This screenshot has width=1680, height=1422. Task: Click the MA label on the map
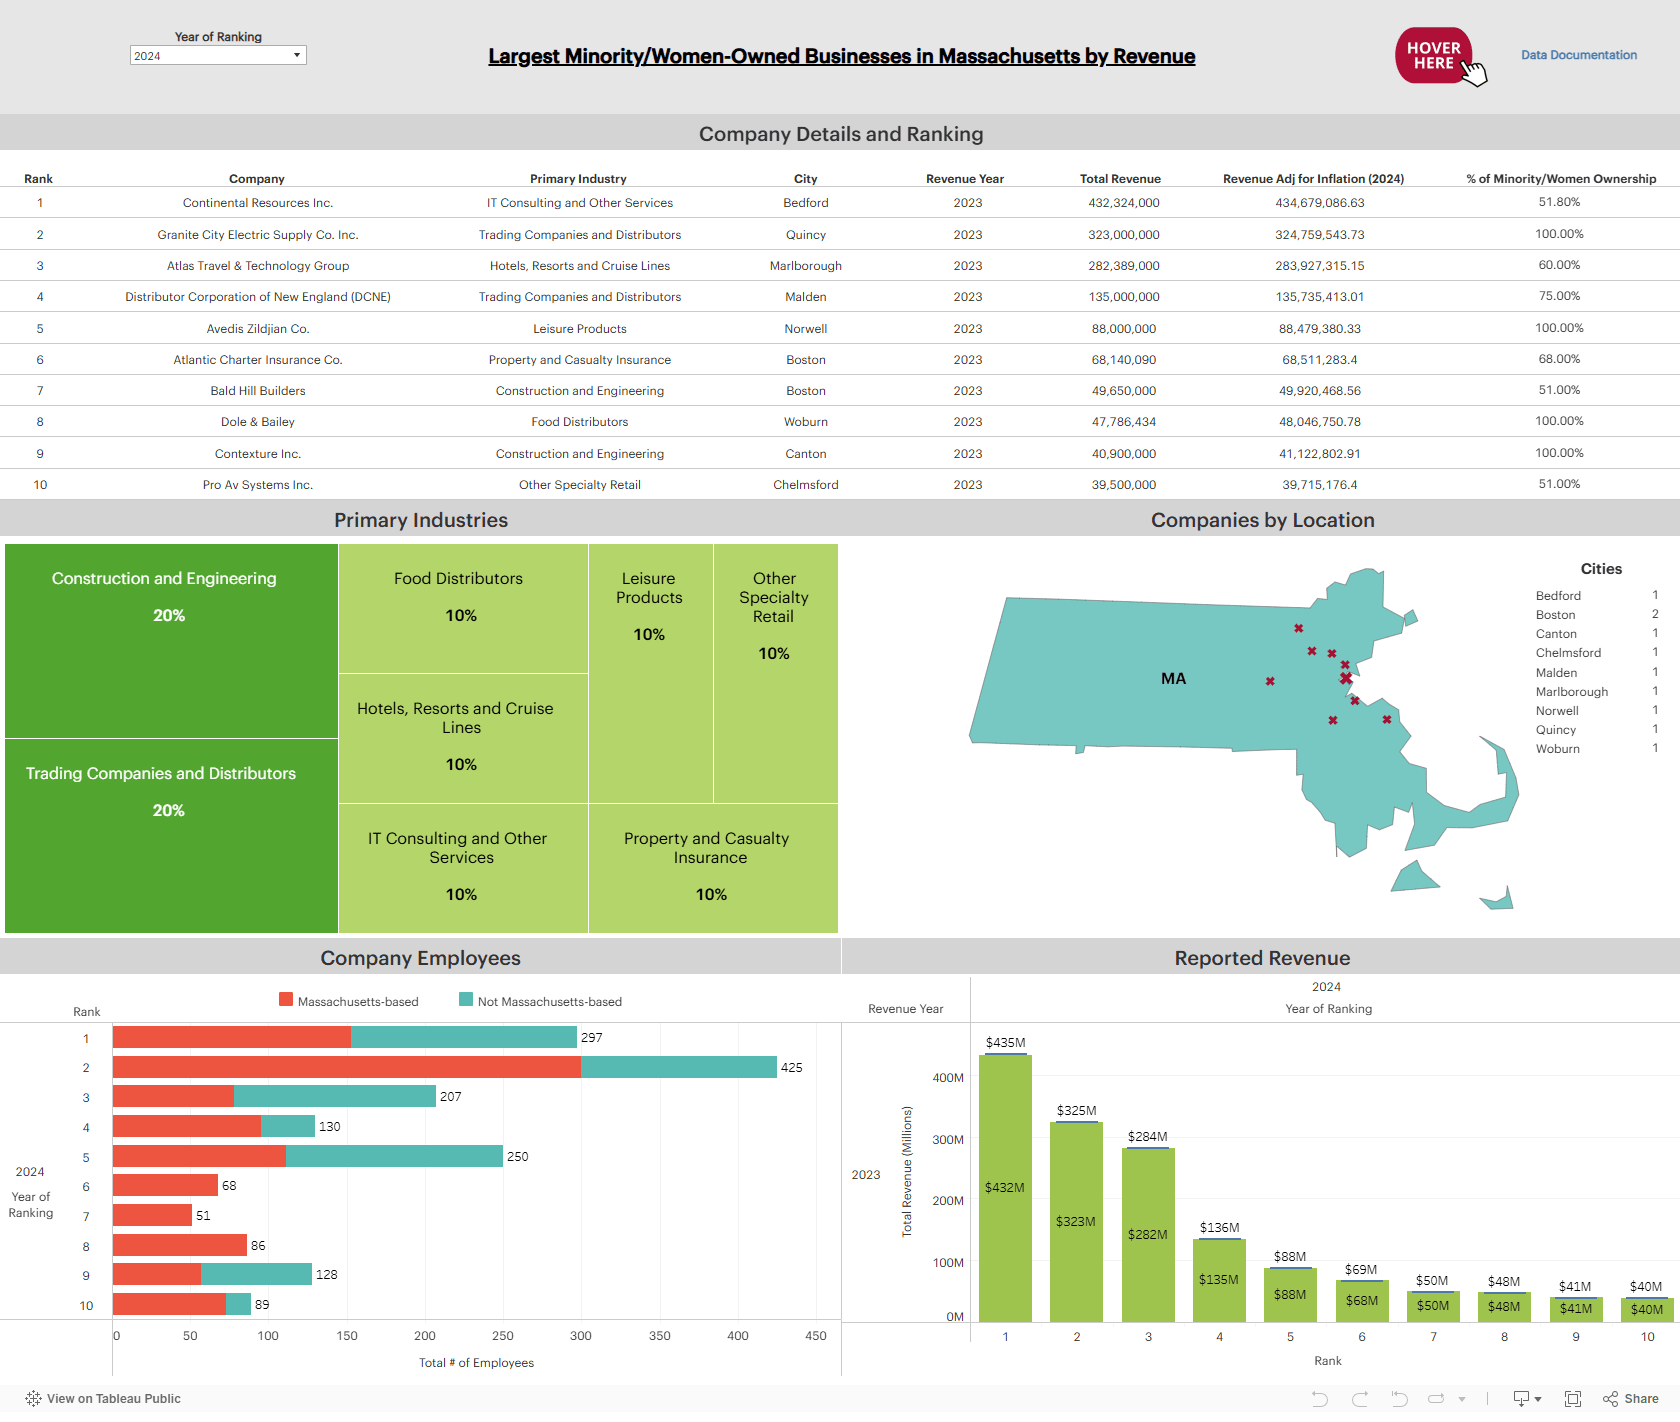tap(1173, 679)
